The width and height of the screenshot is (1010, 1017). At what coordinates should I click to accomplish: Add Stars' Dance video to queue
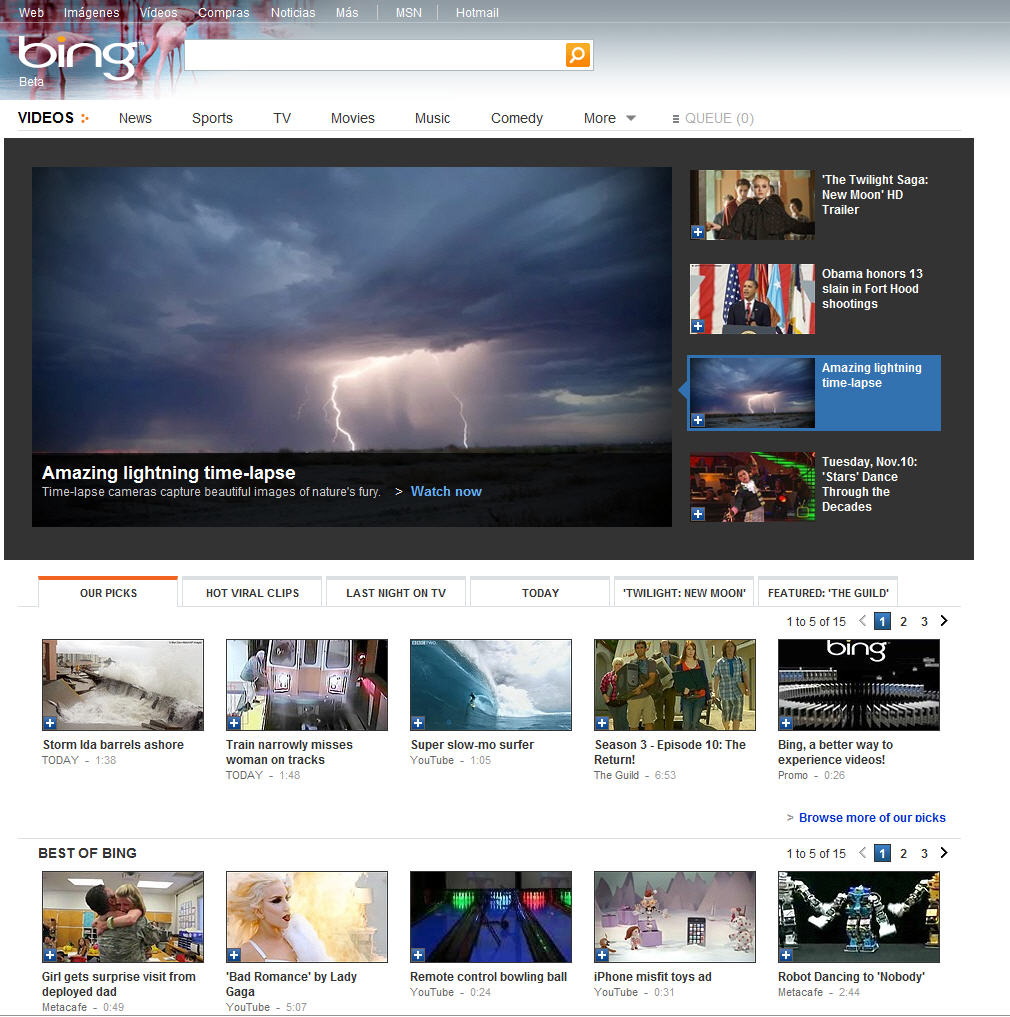(697, 514)
